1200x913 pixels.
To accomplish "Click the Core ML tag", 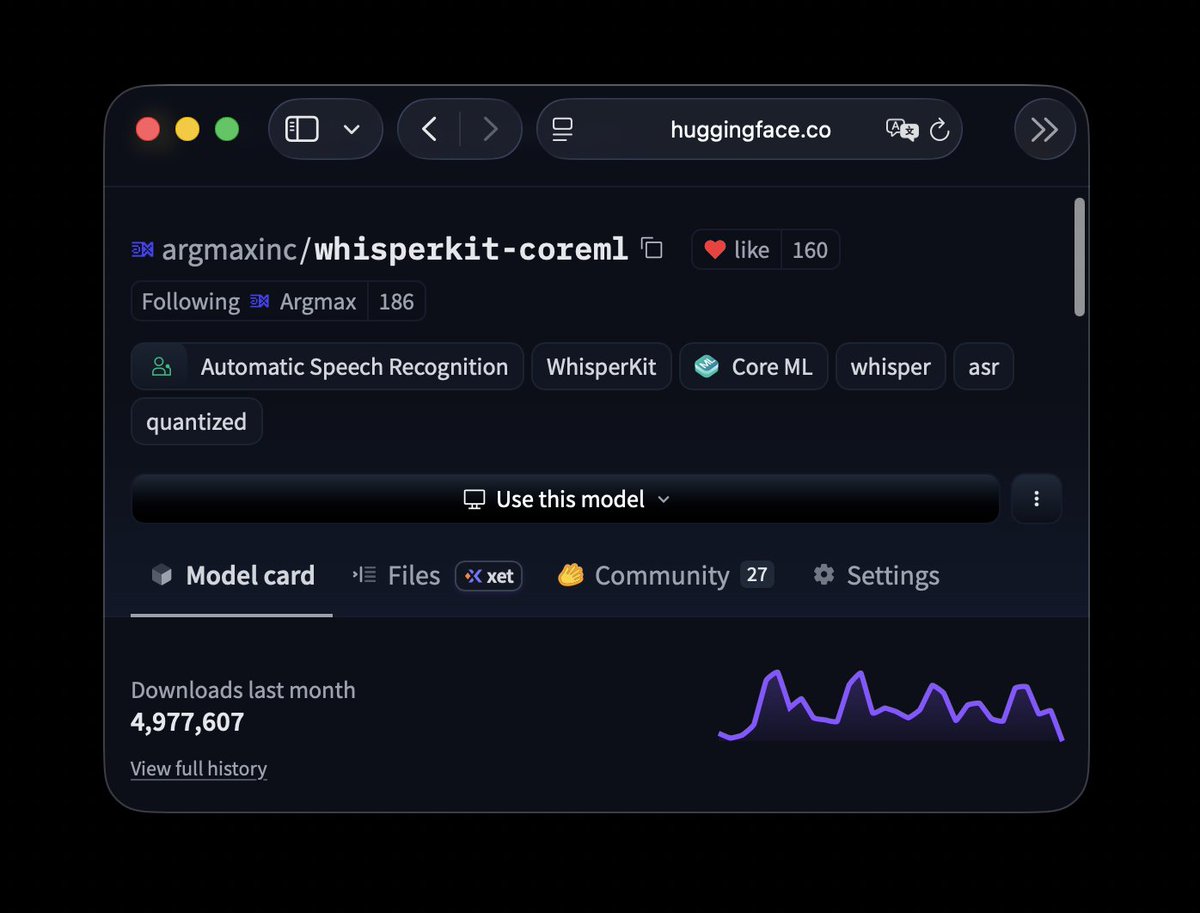I will click(x=753, y=366).
